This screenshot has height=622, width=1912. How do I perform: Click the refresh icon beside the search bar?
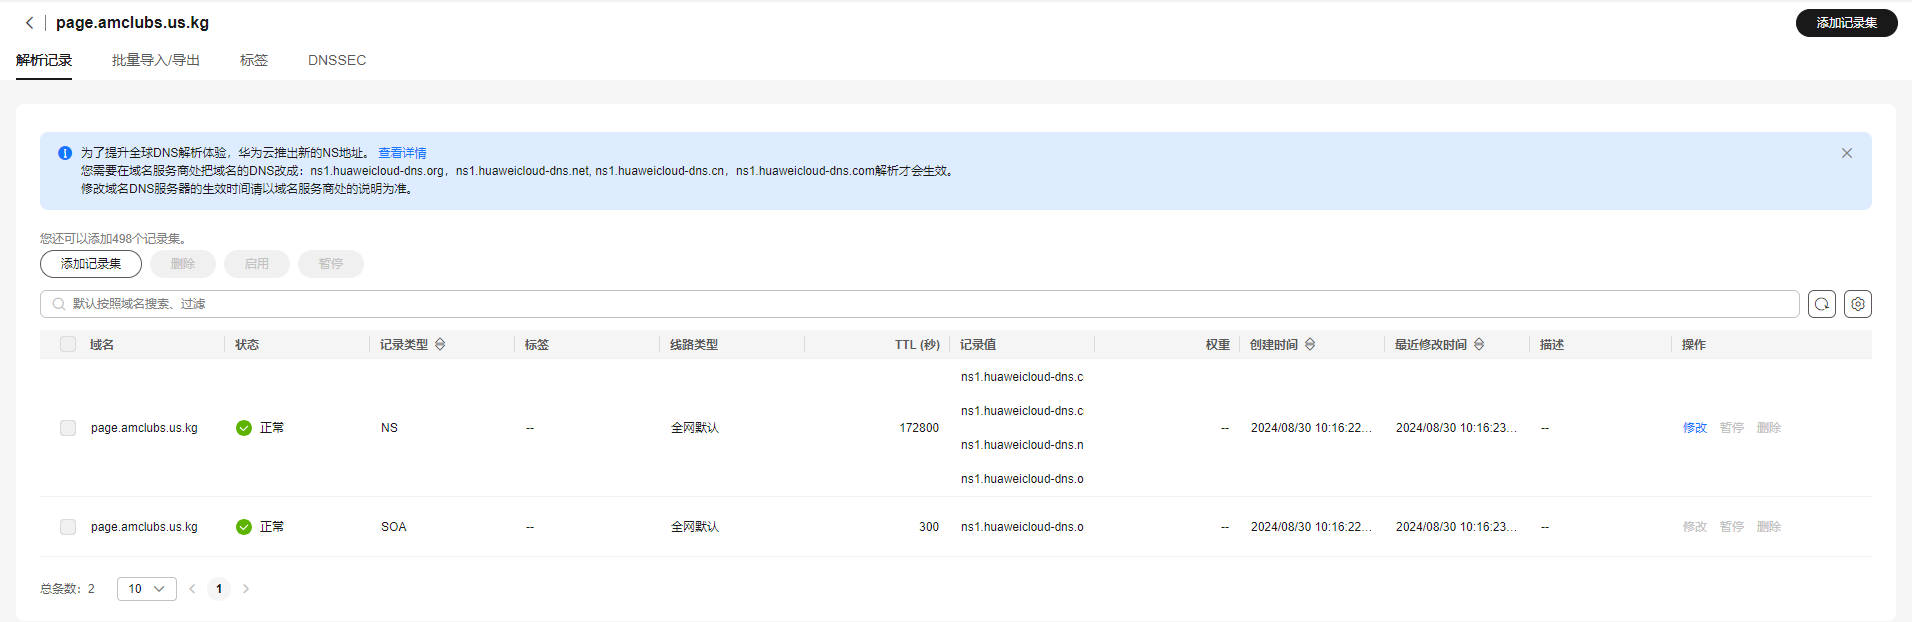[x=1821, y=304]
